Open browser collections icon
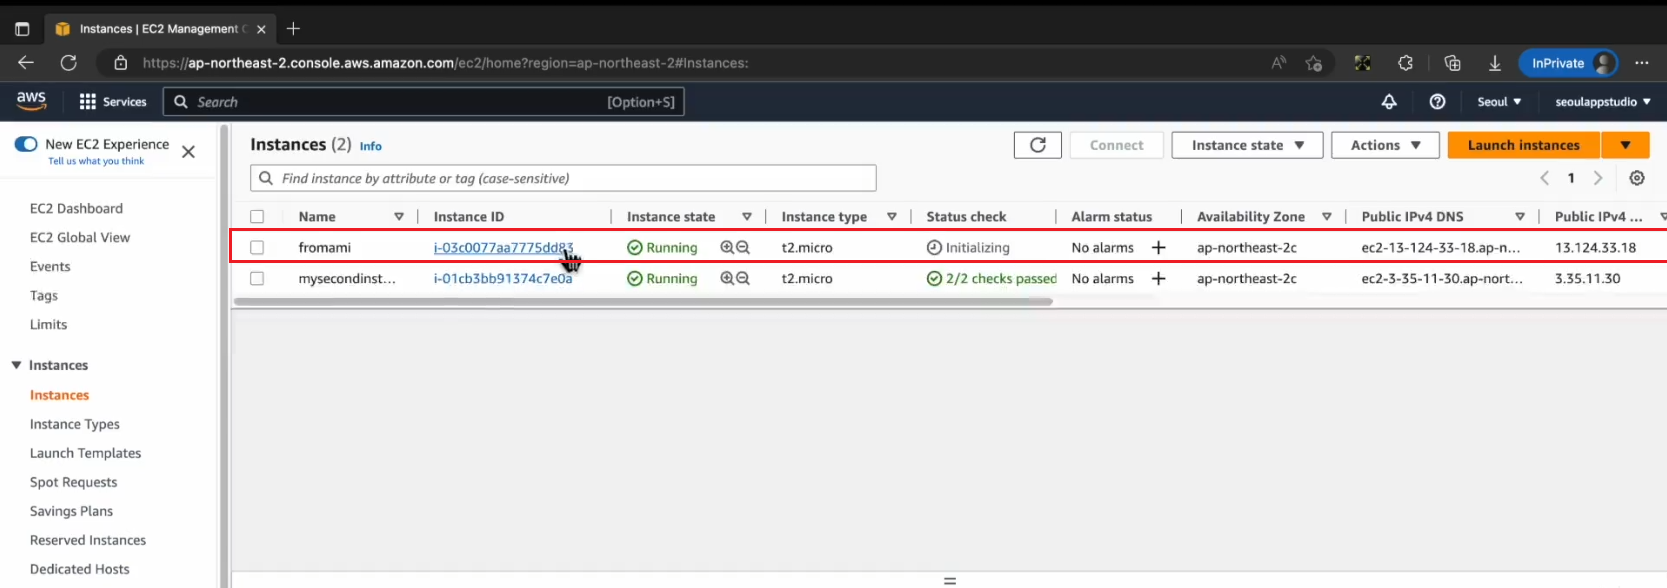Screen dimensions: 1667x588 1452,63
